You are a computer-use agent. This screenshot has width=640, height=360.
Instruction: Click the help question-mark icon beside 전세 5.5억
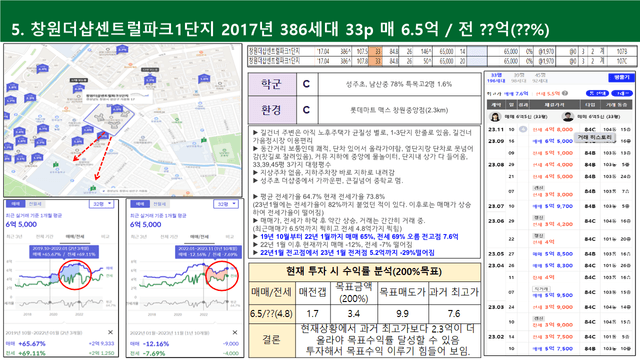(x=565, y=93)
